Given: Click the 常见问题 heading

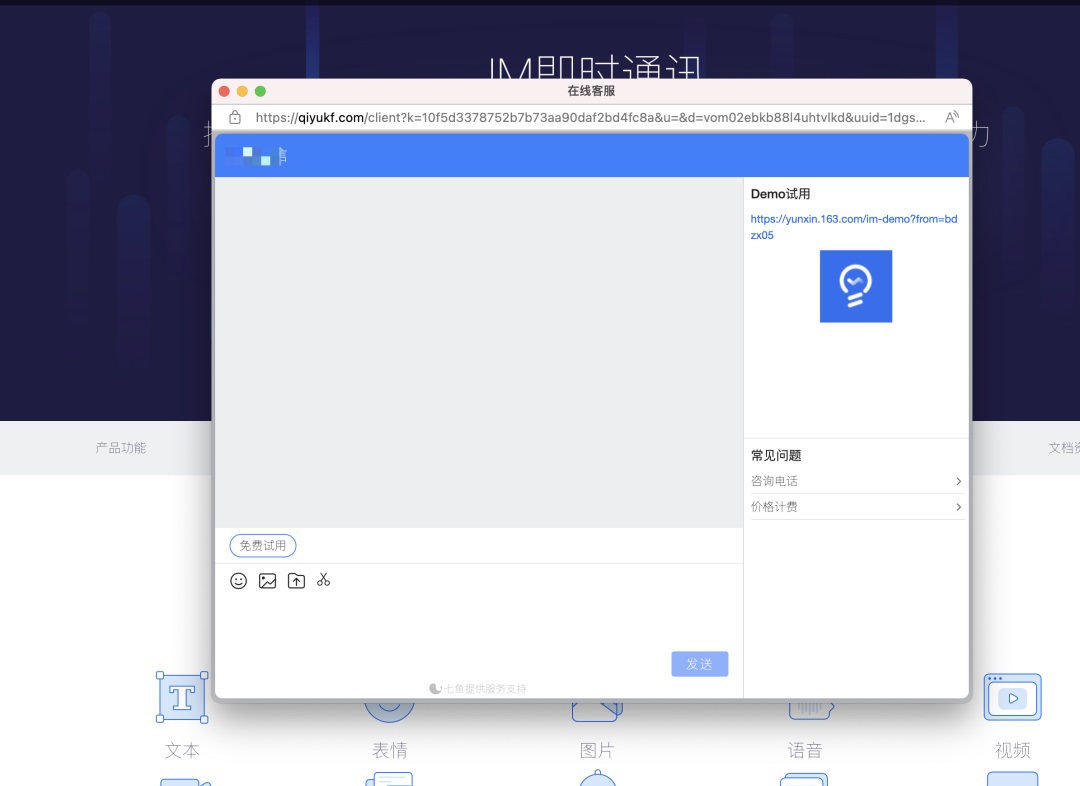Looking at the screenshot, I should point(776,455).
